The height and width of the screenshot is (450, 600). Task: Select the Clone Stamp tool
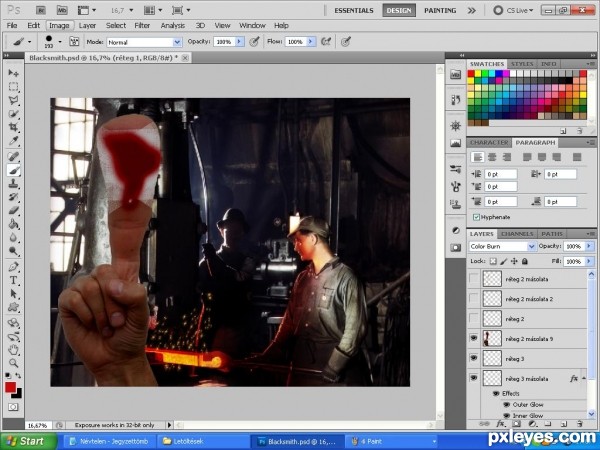(x=13, y=184)
